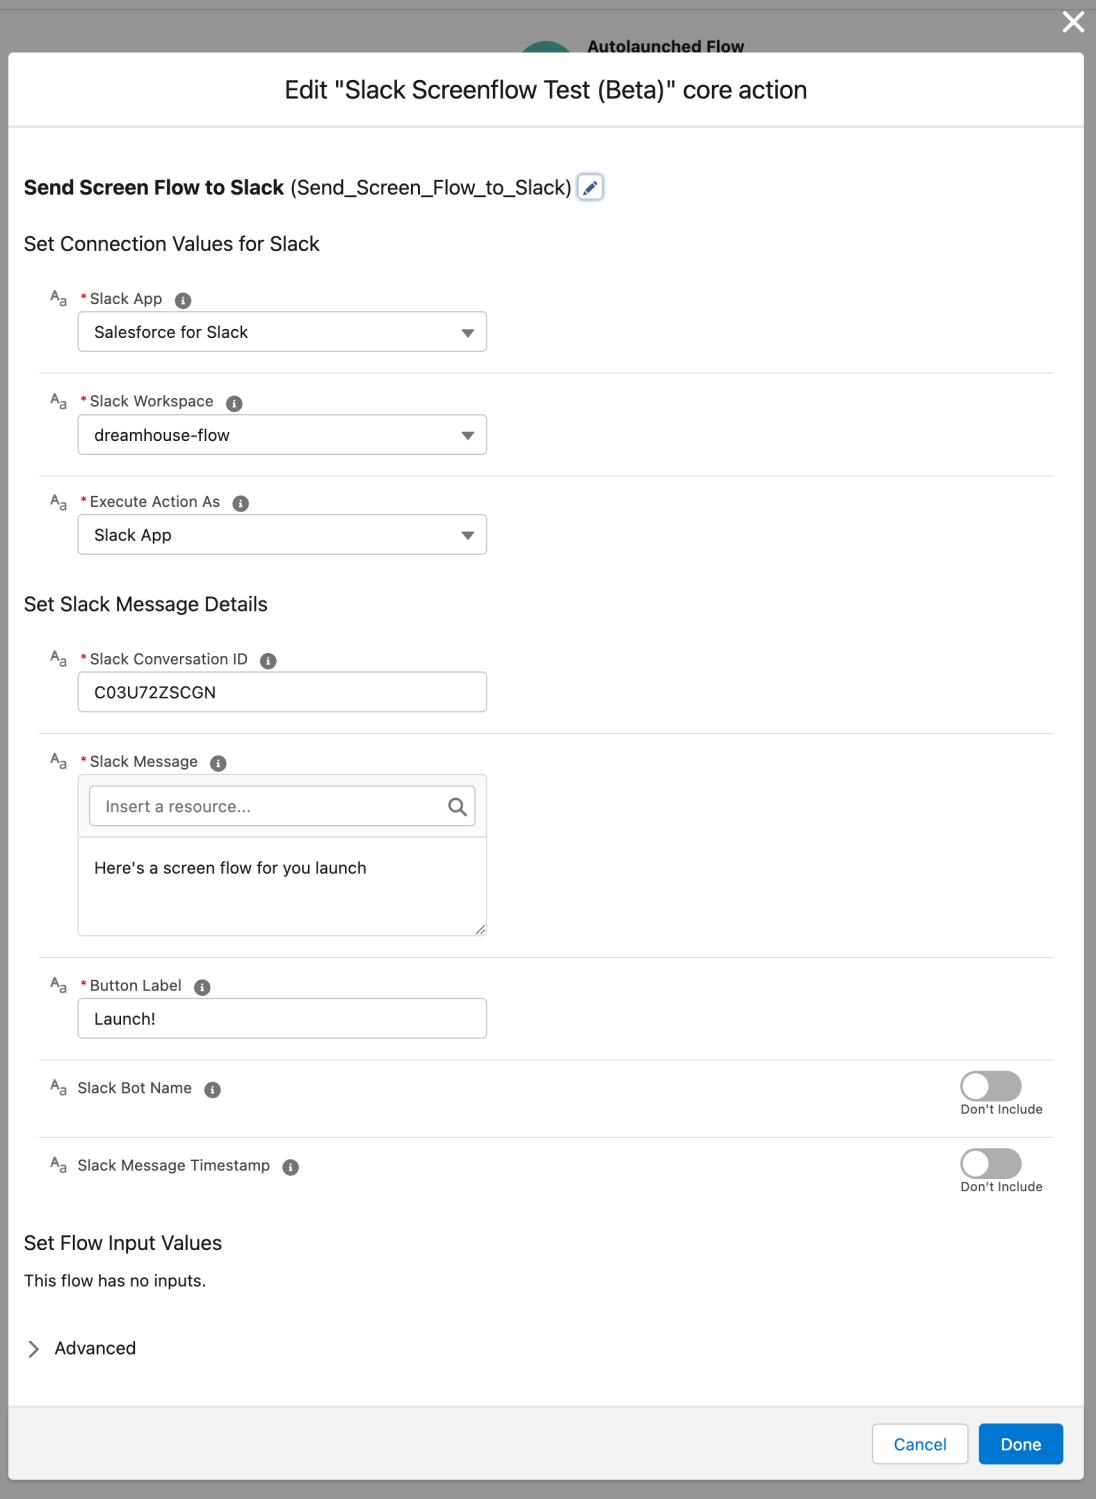Open the info tooltip for Slack Conversation ID
This screenshot has height=1499, width=1096.
pyautogui.click(x=266, y=659)
